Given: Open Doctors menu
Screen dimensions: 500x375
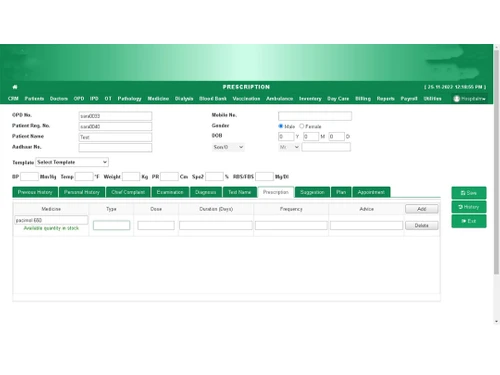Looking at the screenshot, I should pos(59,99).
